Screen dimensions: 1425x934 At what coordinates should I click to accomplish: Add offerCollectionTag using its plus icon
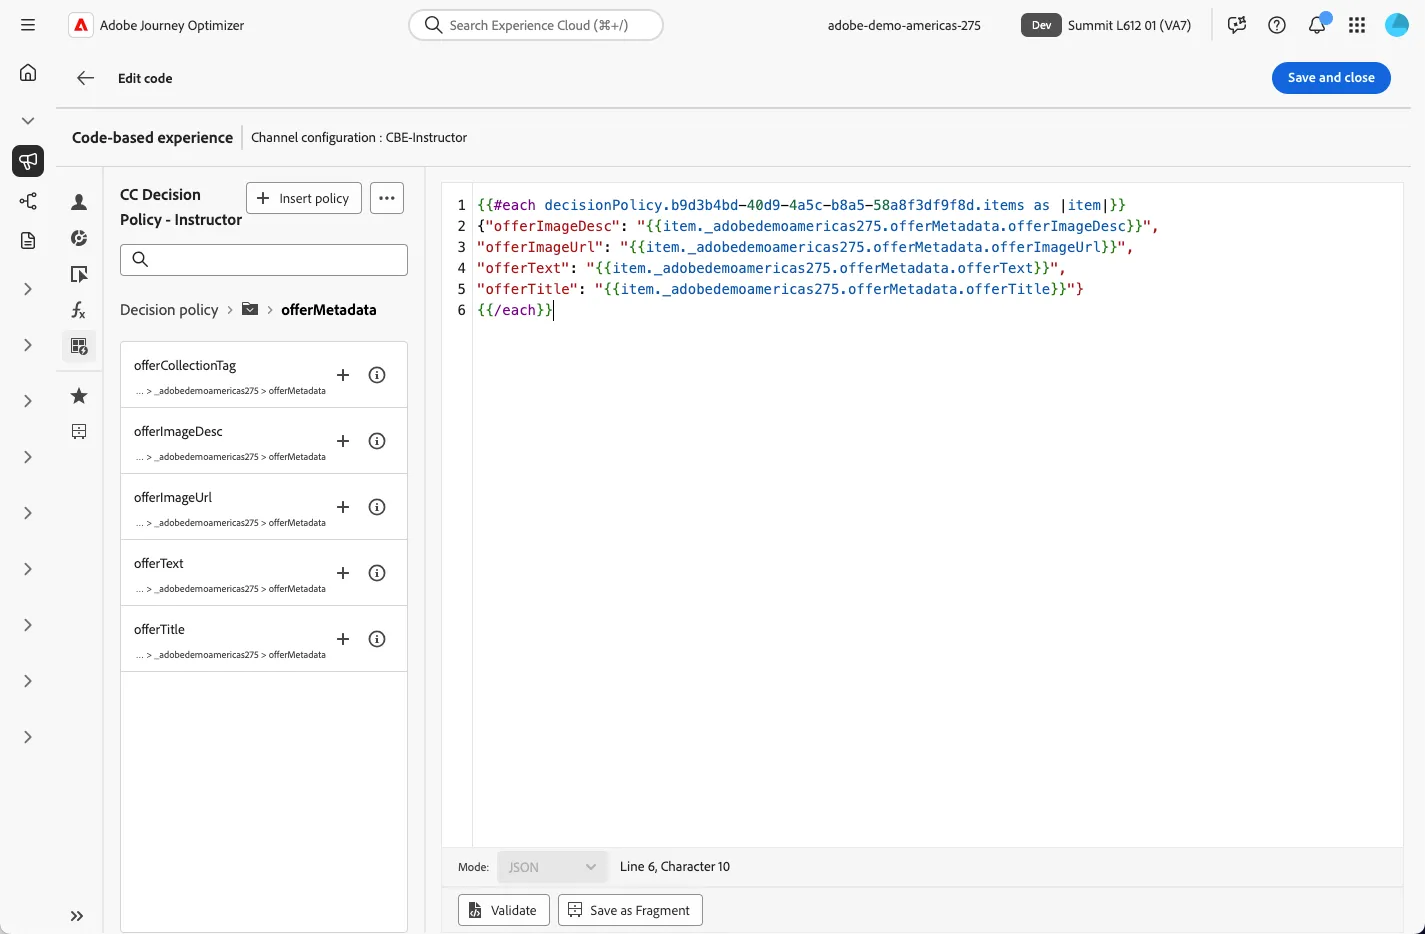click(x=343, y=375)
